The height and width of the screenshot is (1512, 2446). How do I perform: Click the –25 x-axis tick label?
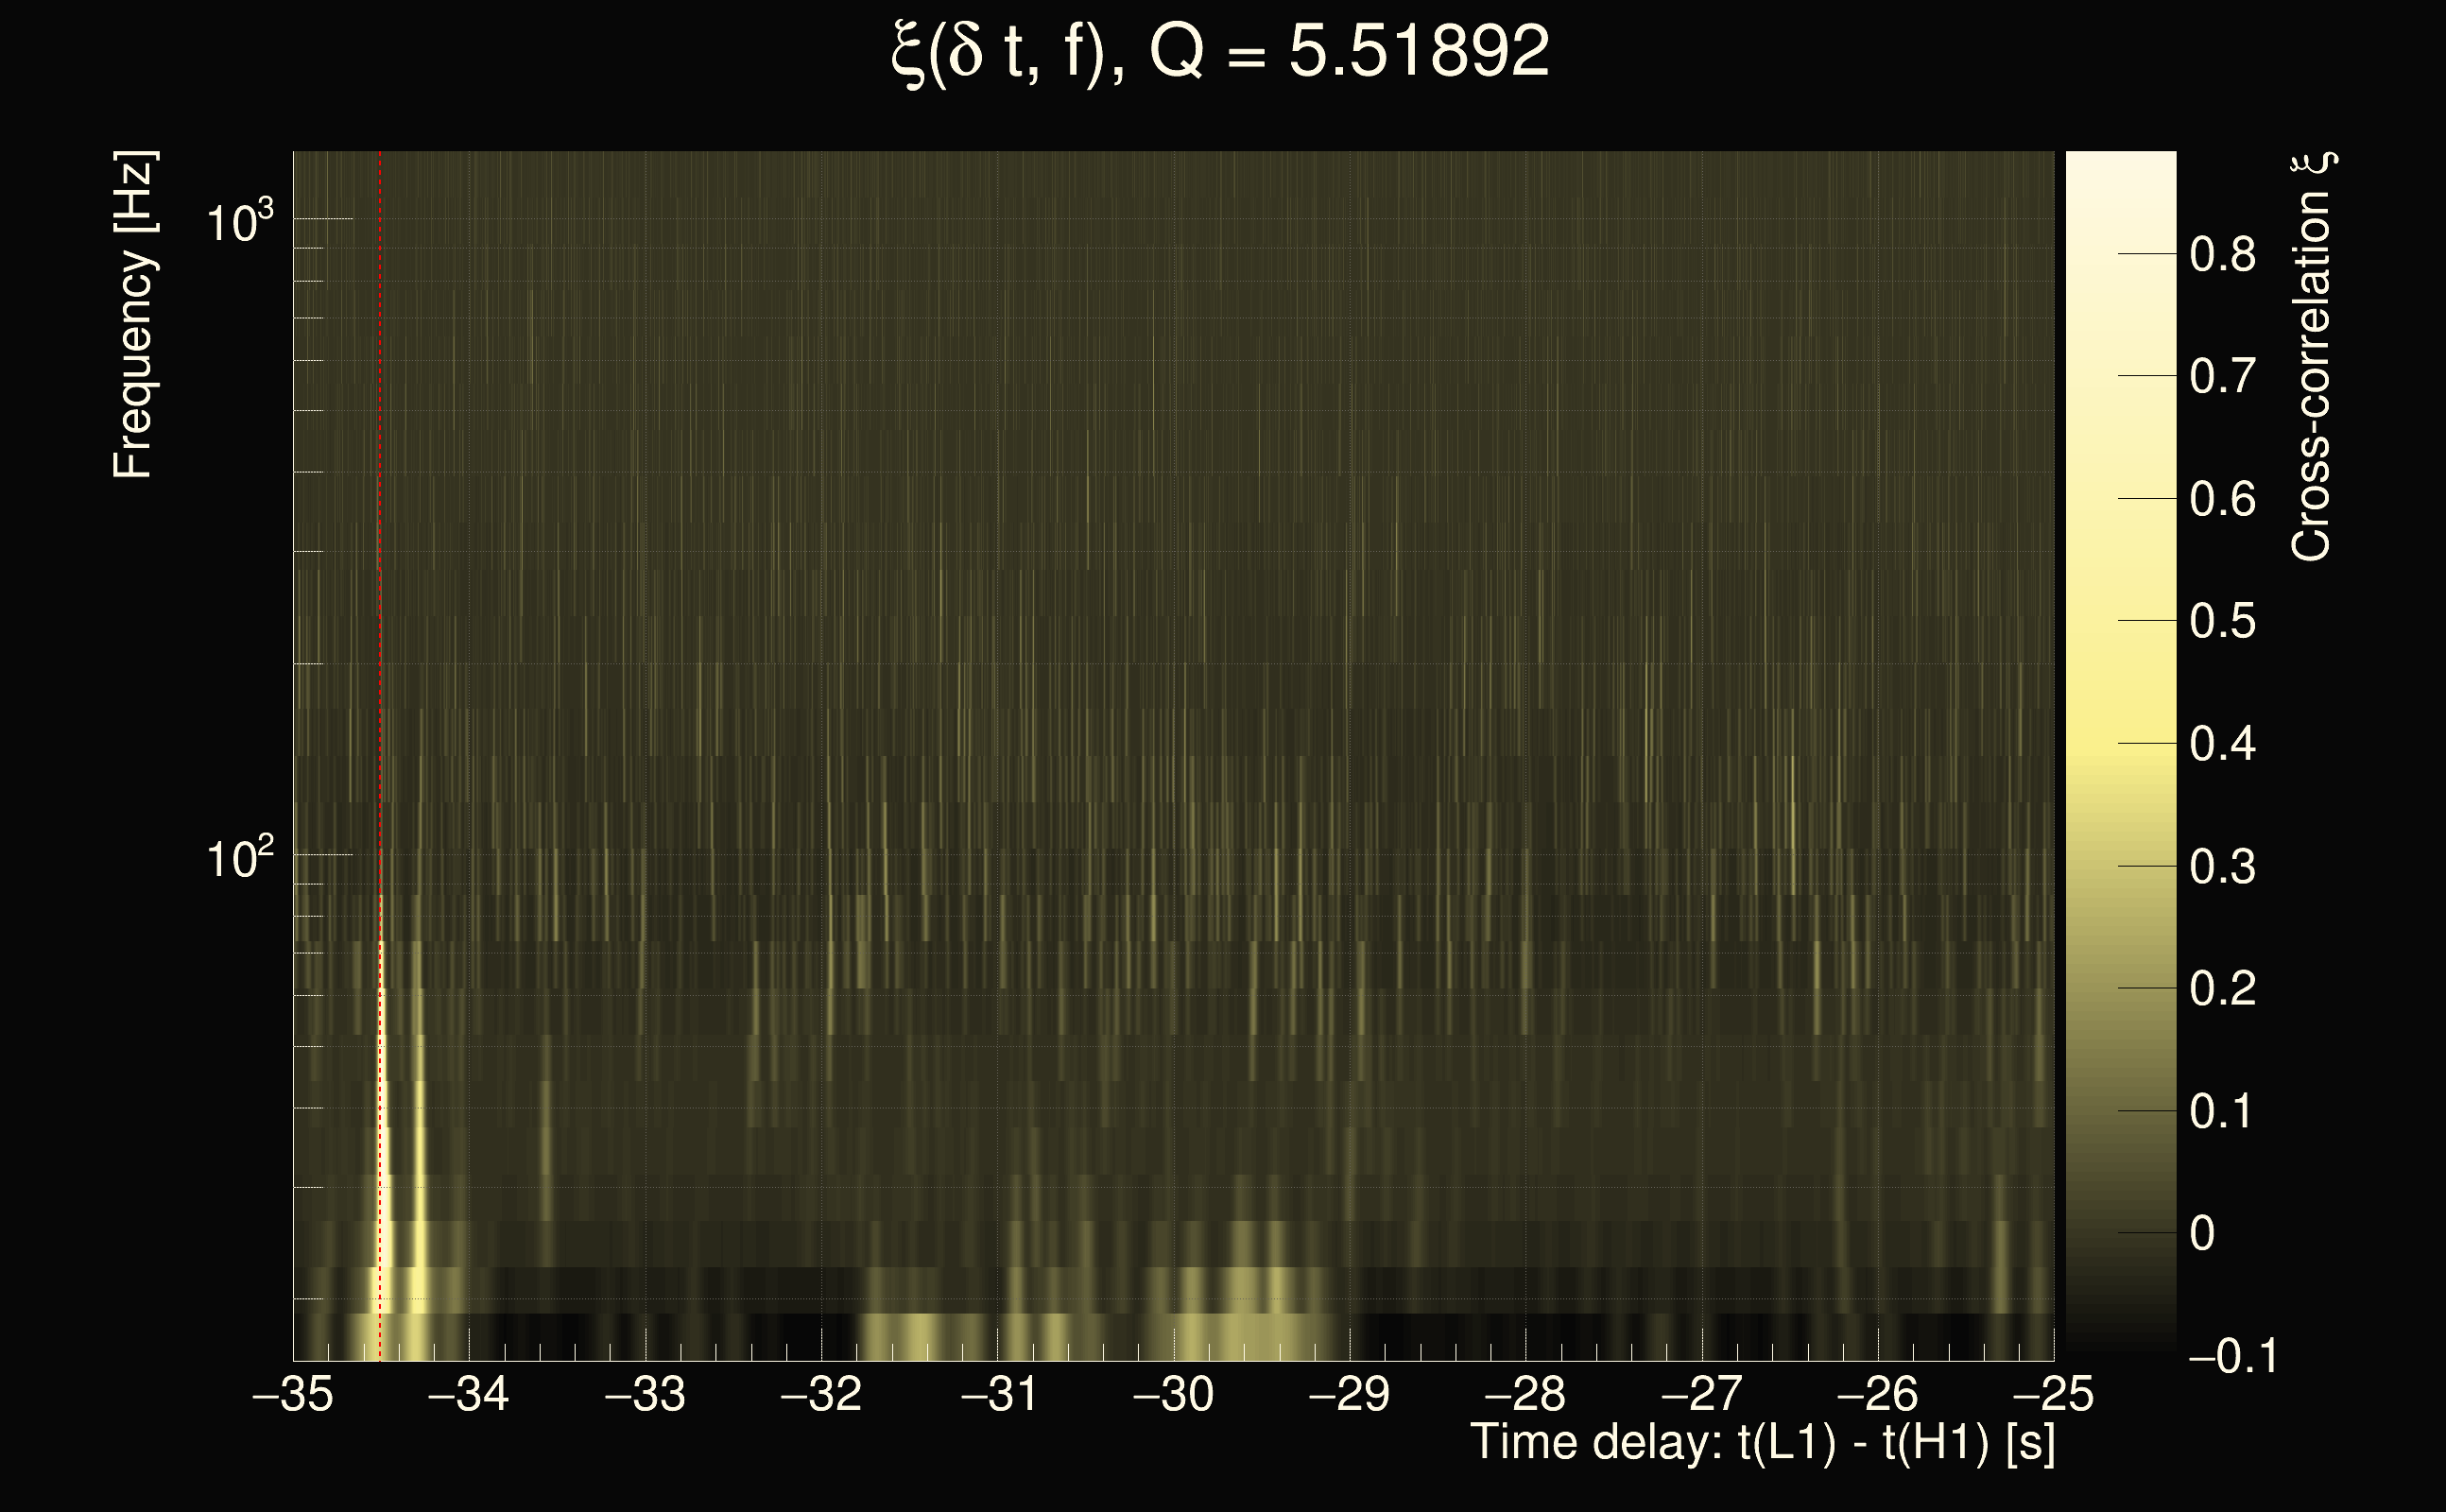click(x=2054, y=1394)
